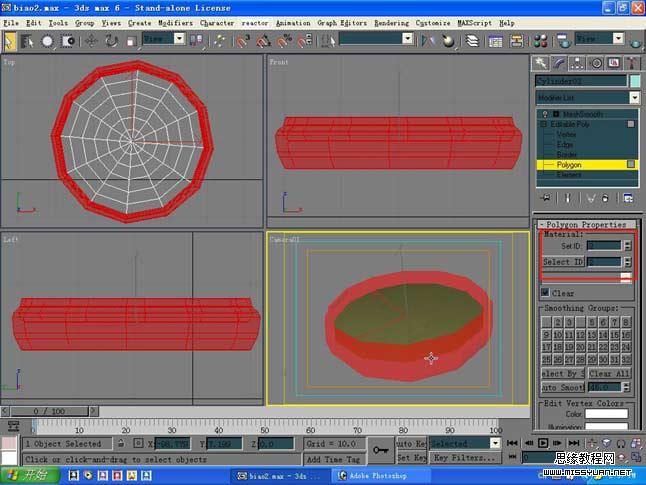This screenshot has width=646, height=485.
Task: Select the Polygon sub-object level
Action: click(569, 165)
